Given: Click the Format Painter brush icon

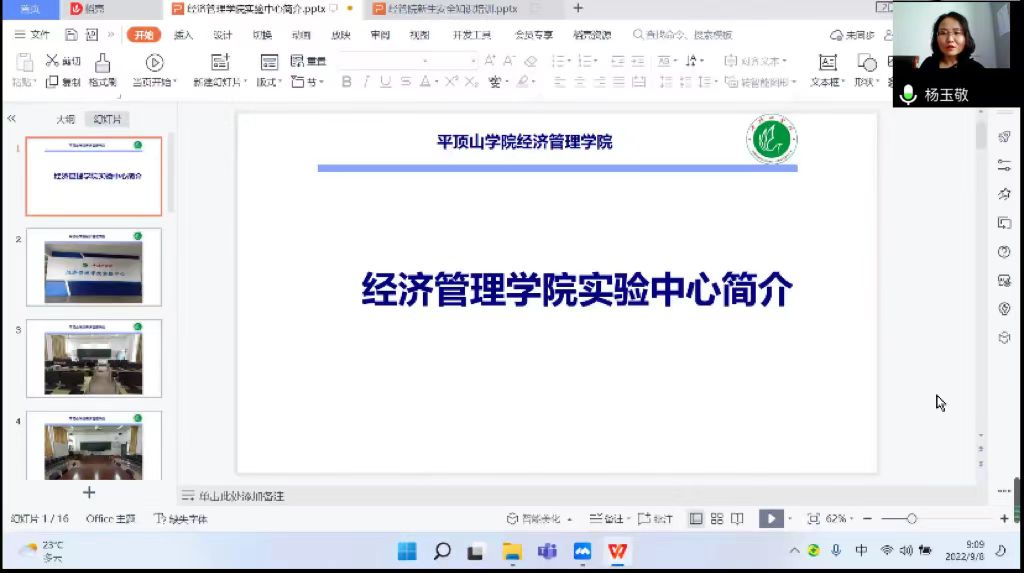Looking at the screenshot, I should pos(102,64).
